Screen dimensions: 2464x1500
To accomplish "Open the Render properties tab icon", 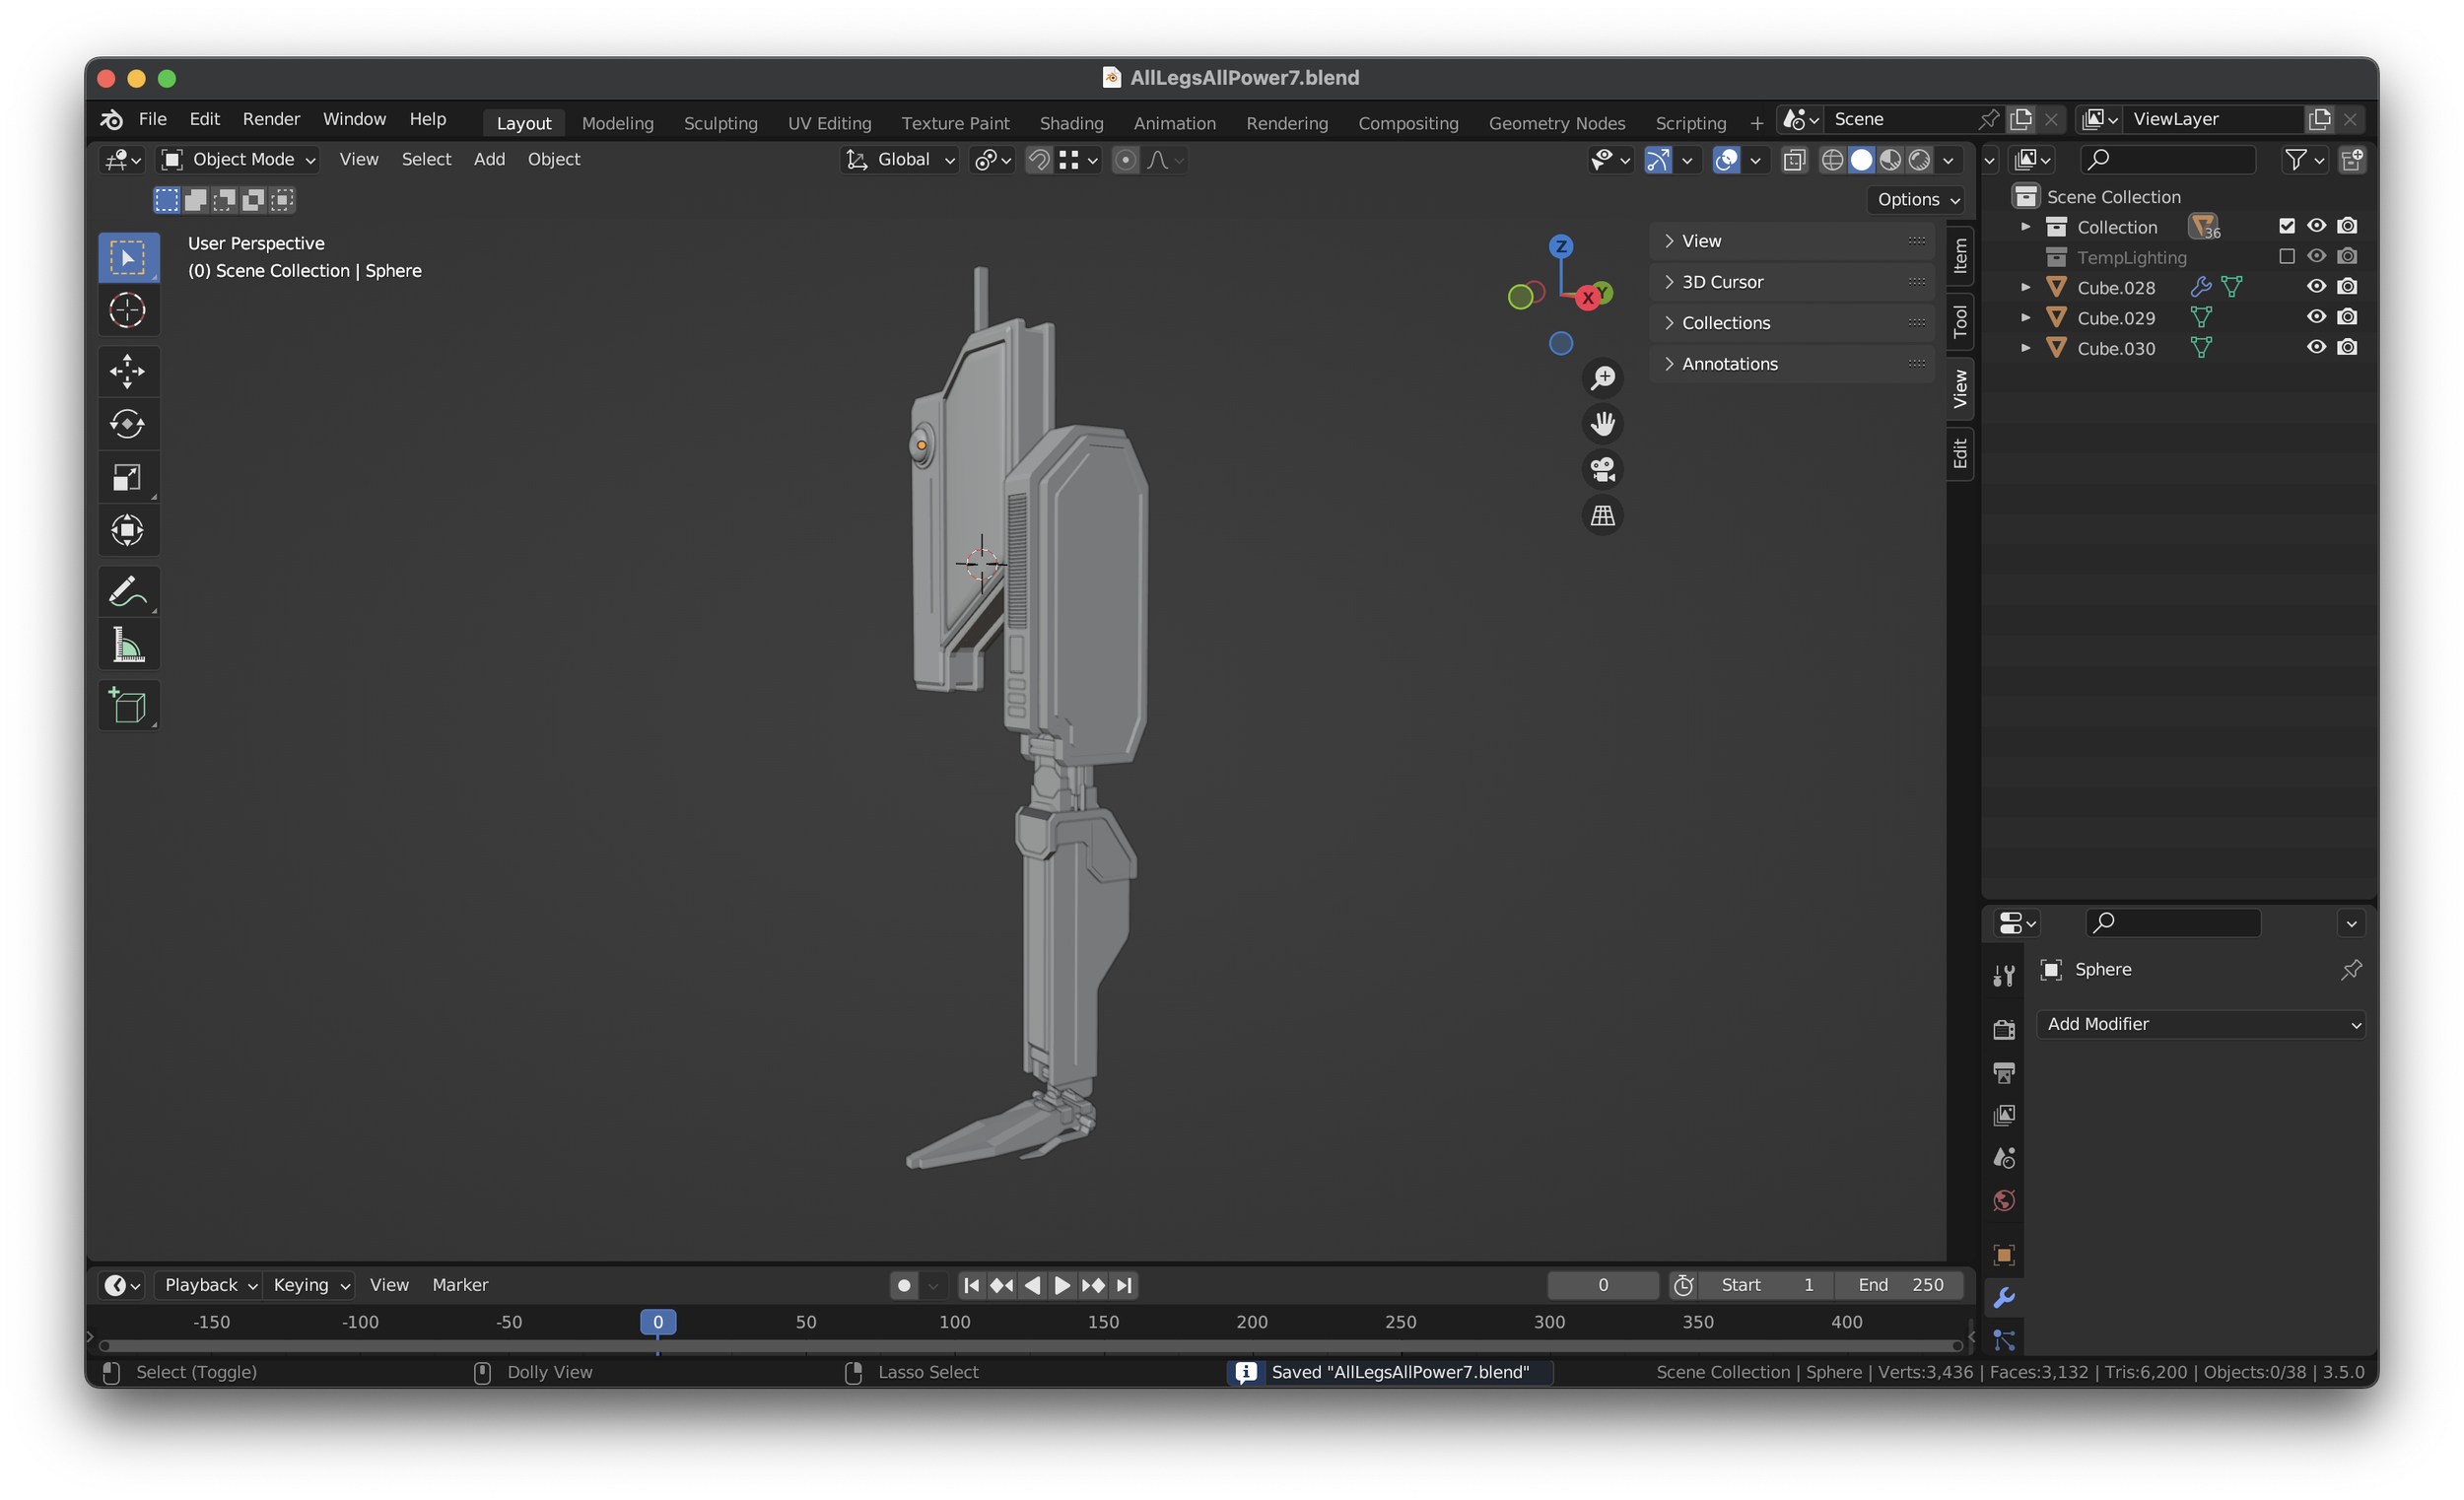I will coord(2004,1029).
